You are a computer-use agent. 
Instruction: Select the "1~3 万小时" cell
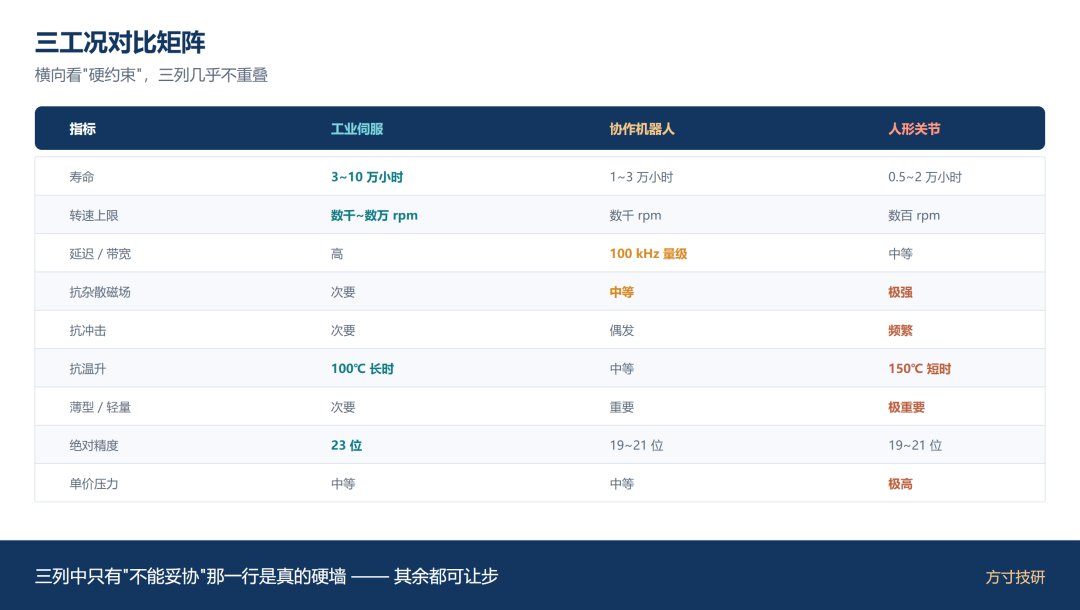(x=641, y=177)
